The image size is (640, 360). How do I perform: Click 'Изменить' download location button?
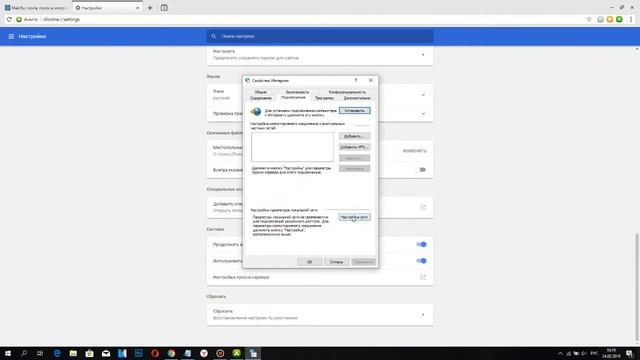pos(415,151)
